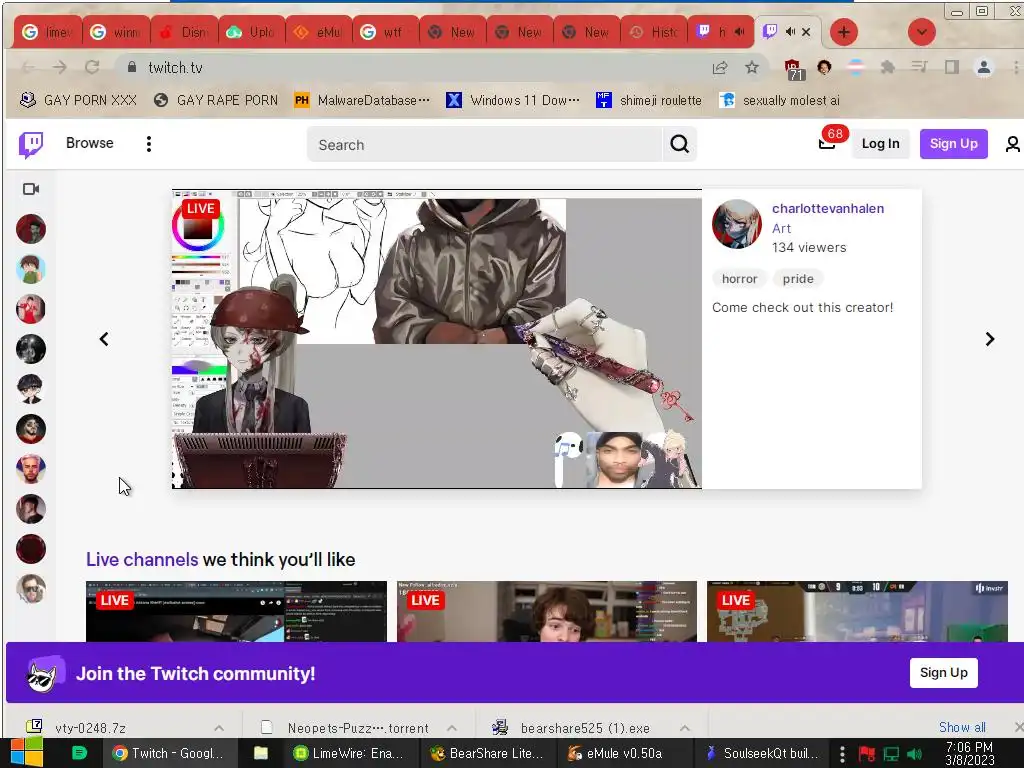The width and height of the screenshot is (1024, 768).
Task: Open the extensions puzzle piece menu
Action: click(x=887, y=67)
